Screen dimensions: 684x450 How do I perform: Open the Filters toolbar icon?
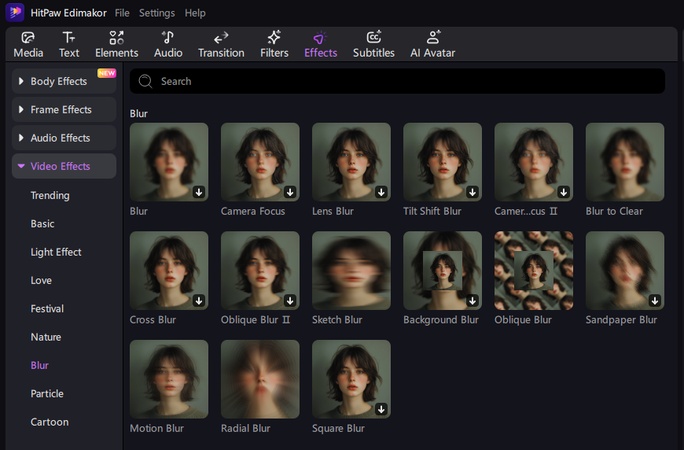[274, 38]
